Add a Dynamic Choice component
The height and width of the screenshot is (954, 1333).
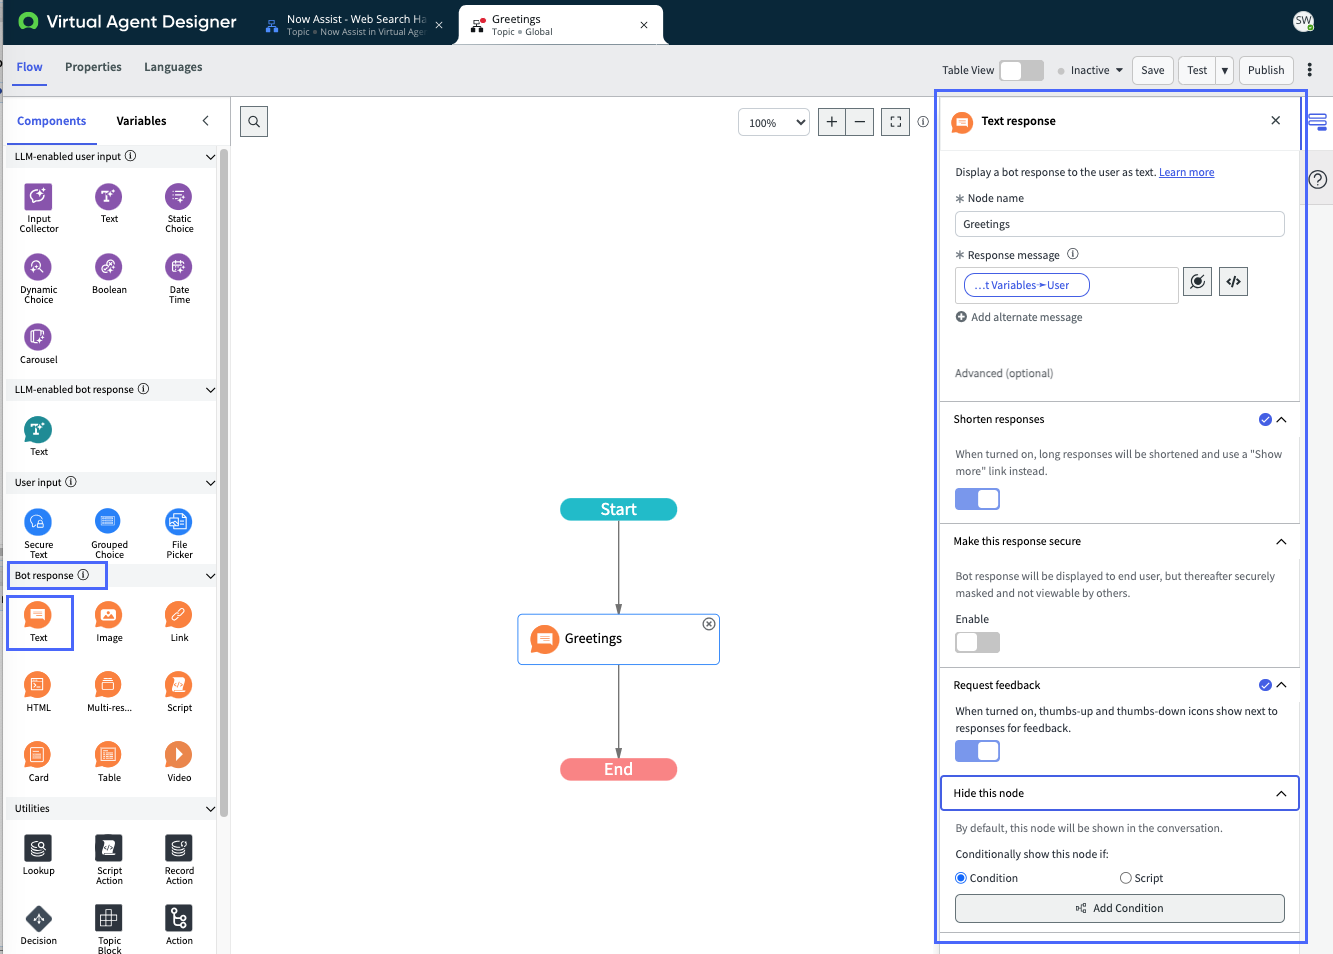pyautogui.click(x=38, y=279)
